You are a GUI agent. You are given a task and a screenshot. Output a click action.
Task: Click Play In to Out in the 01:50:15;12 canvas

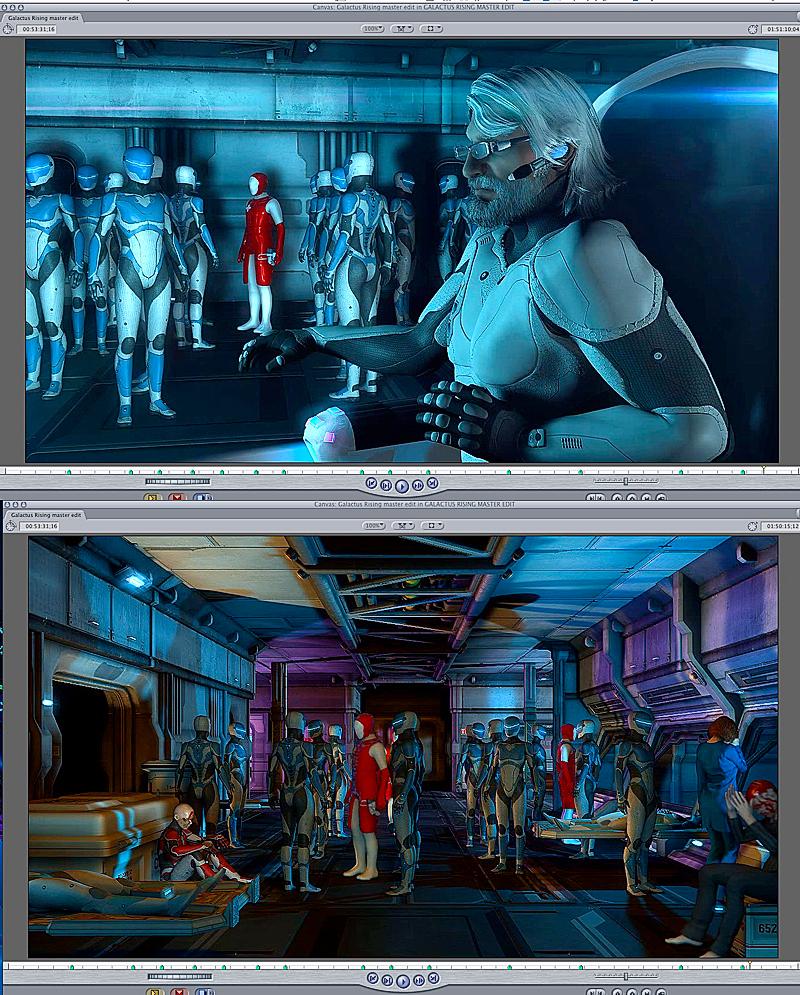click(x=387, y=980)
